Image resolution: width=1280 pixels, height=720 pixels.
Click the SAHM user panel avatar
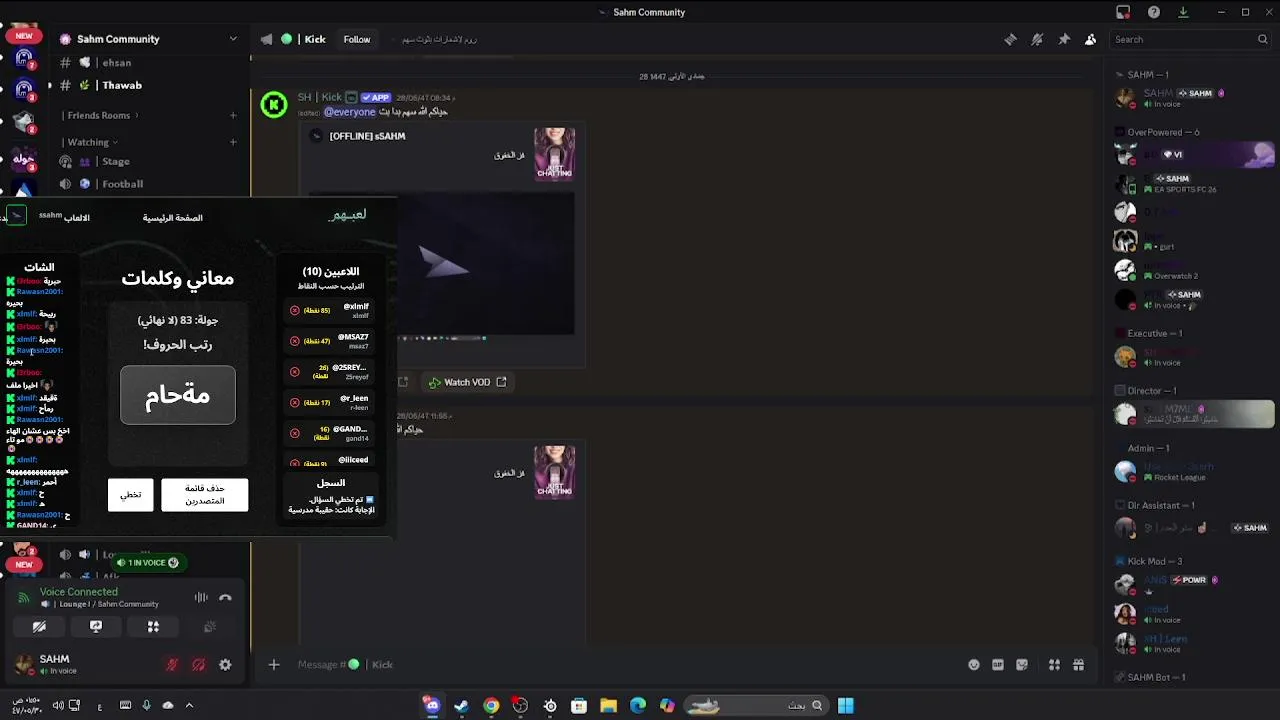point(23,665)
